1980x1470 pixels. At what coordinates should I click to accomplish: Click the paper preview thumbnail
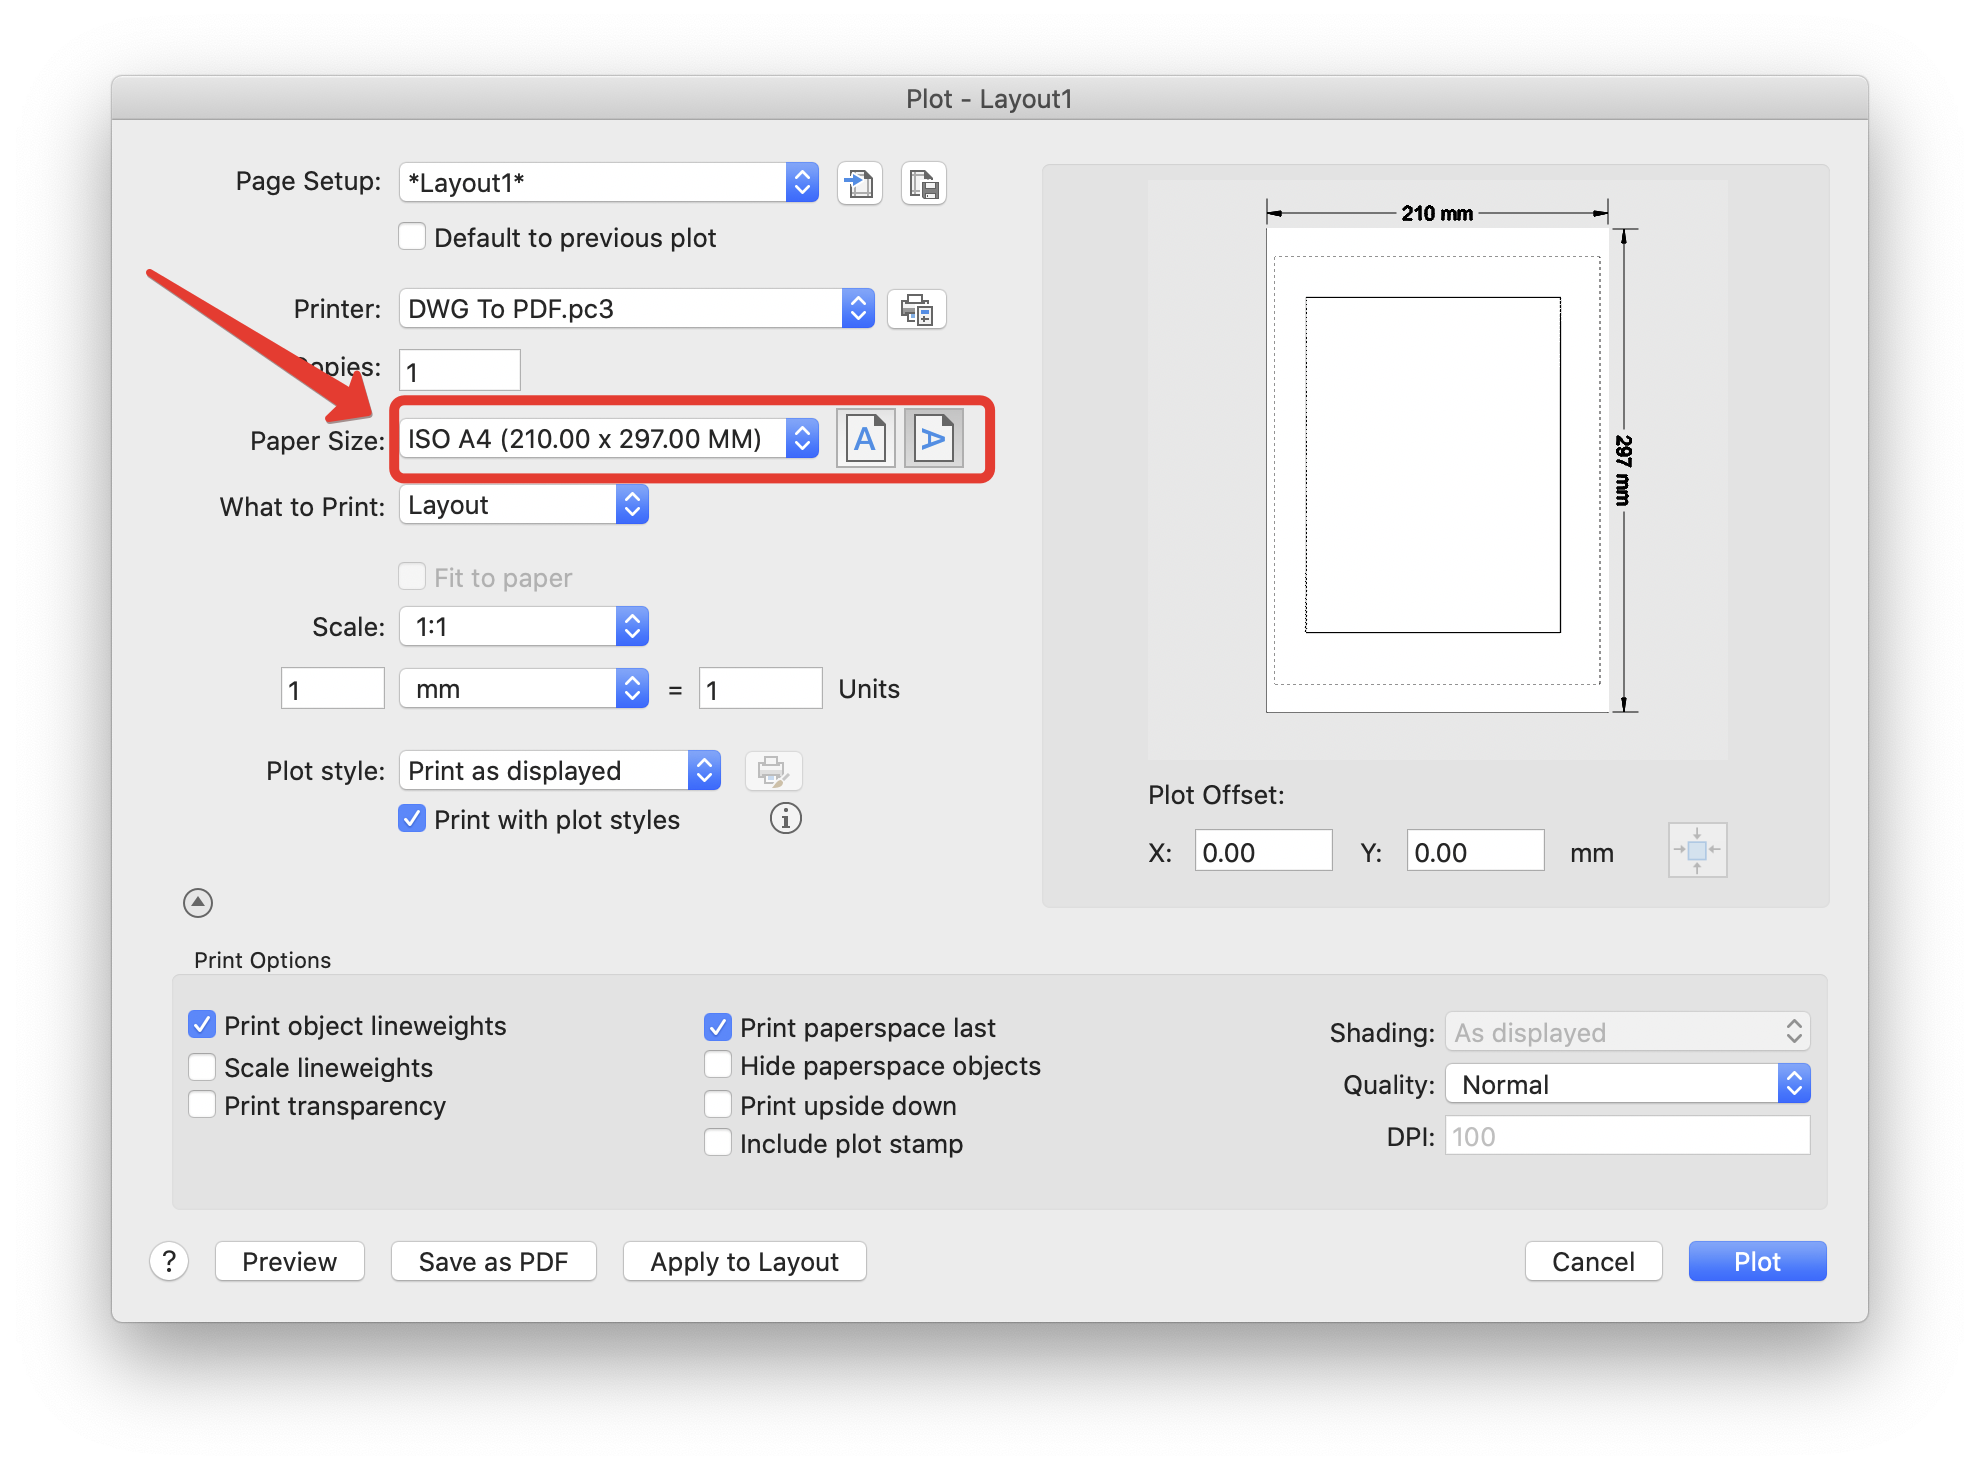coord(1438,470)
